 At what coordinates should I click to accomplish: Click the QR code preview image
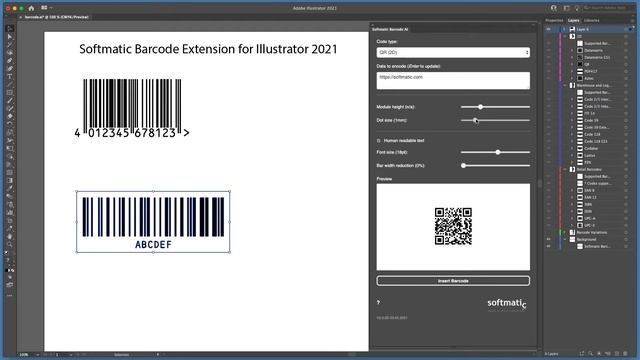coord(453,226)
